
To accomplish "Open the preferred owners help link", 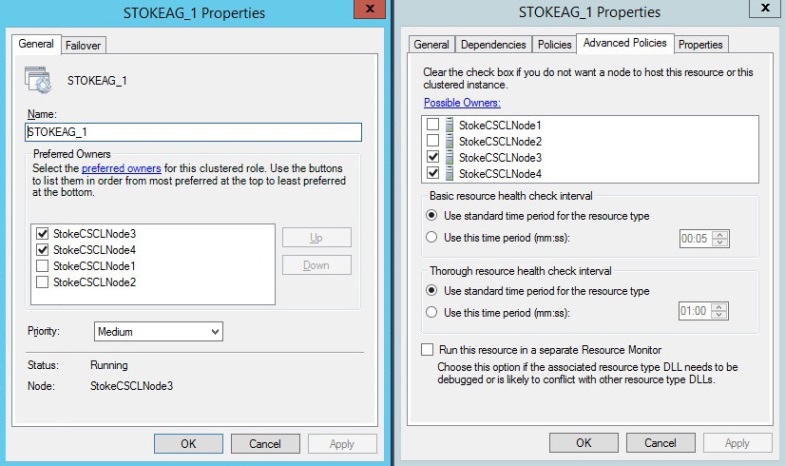I will click(129, 168).
